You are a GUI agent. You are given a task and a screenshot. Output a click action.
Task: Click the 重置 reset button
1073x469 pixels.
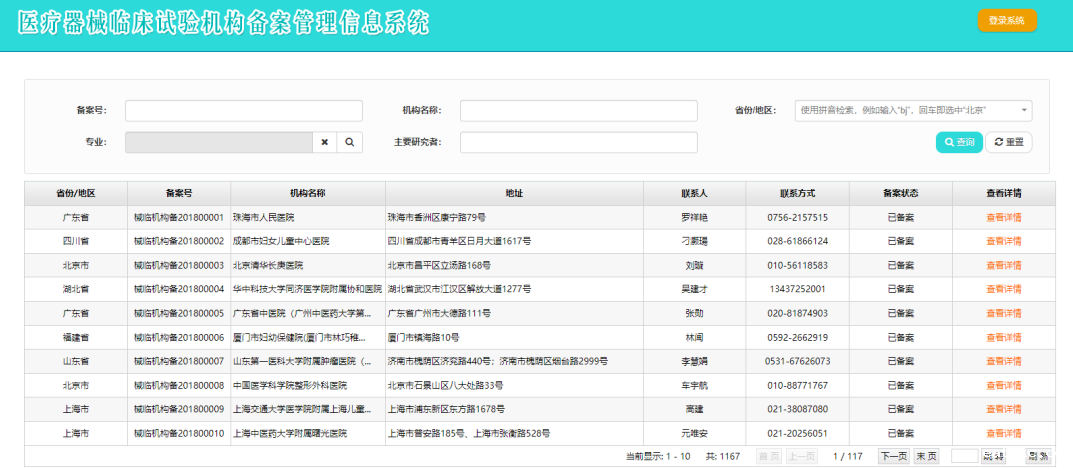[x=1008, y=143]
